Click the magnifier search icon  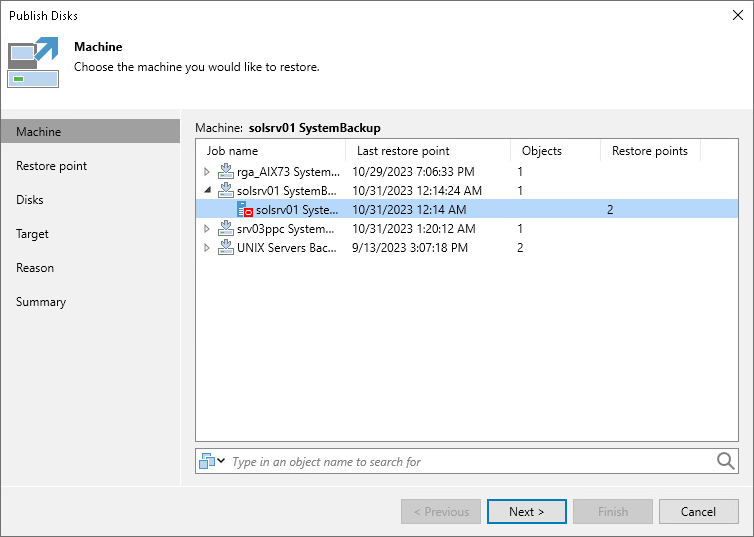tap(726, 461)
